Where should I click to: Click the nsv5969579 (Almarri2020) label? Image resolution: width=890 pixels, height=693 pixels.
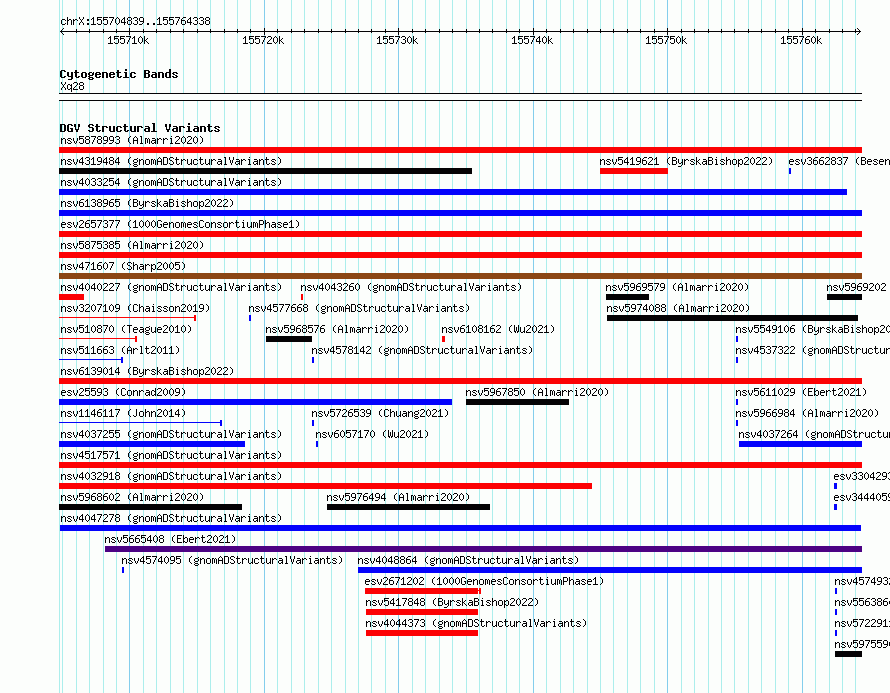click(677, 287)
